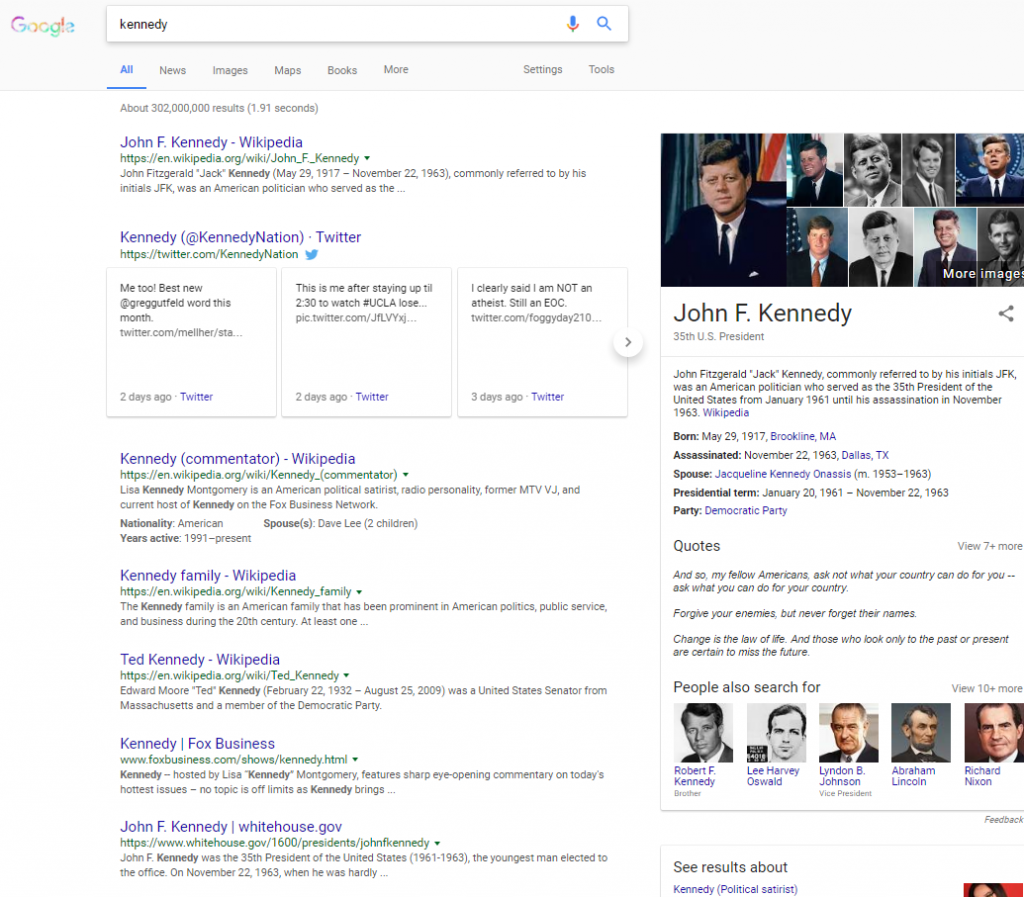Open John F. Kennedy | whitehouse.gov result
The height and width of the screenshot is (897, 1024).
click(231, 826)
